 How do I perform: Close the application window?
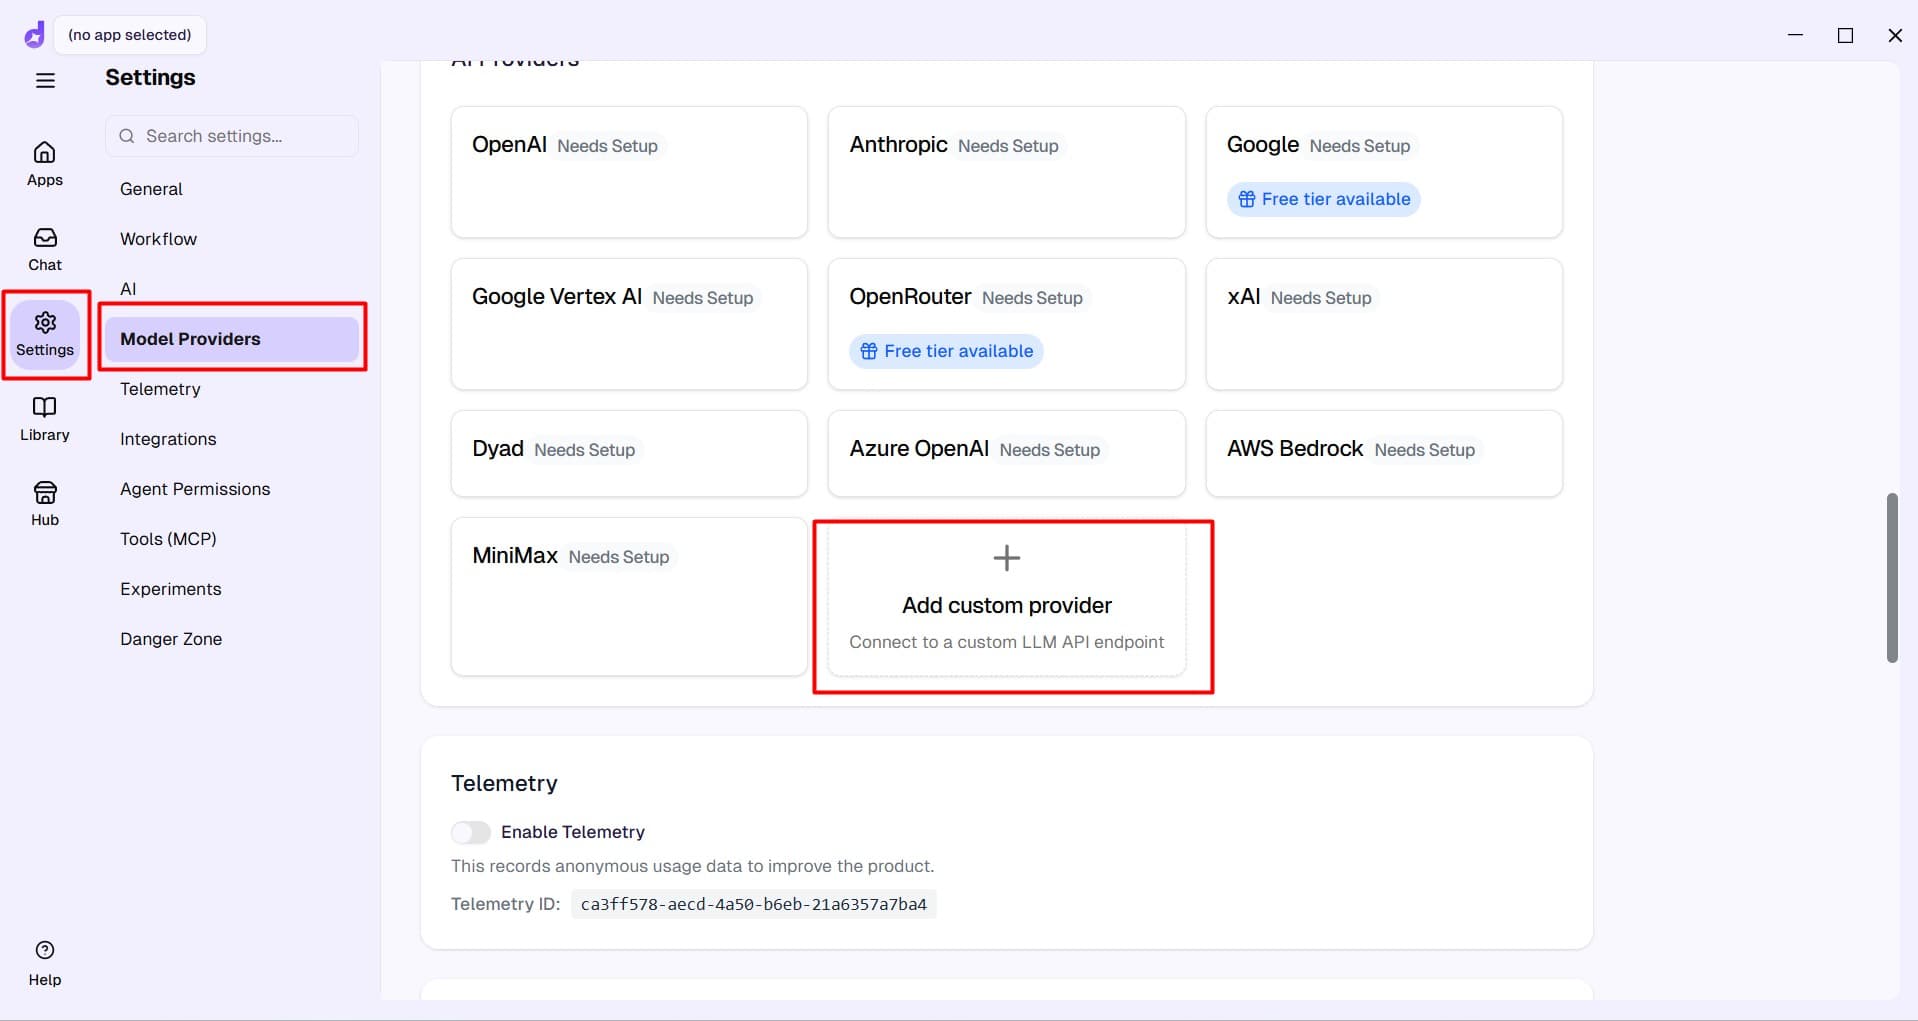pos(1895,35)
